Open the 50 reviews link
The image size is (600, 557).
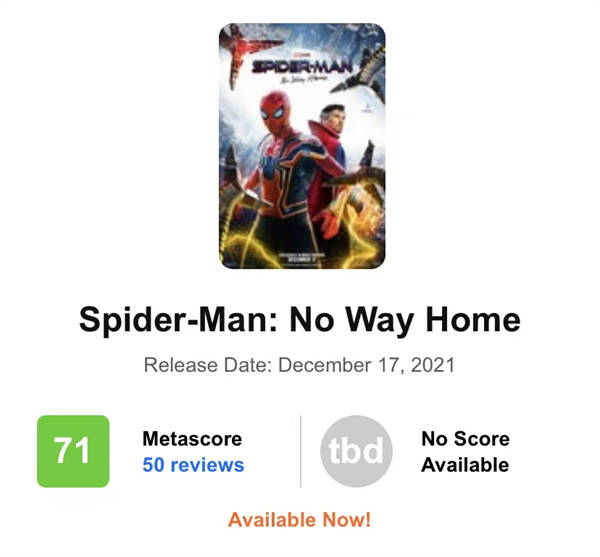click(193, 465)
